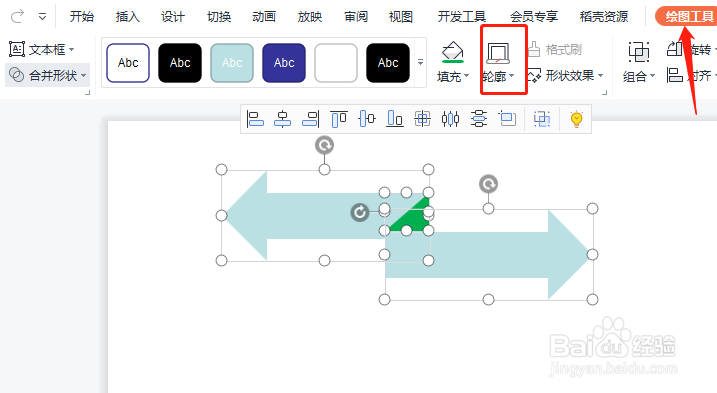Open the 设计 tab
717x393 pixels.
173,17
